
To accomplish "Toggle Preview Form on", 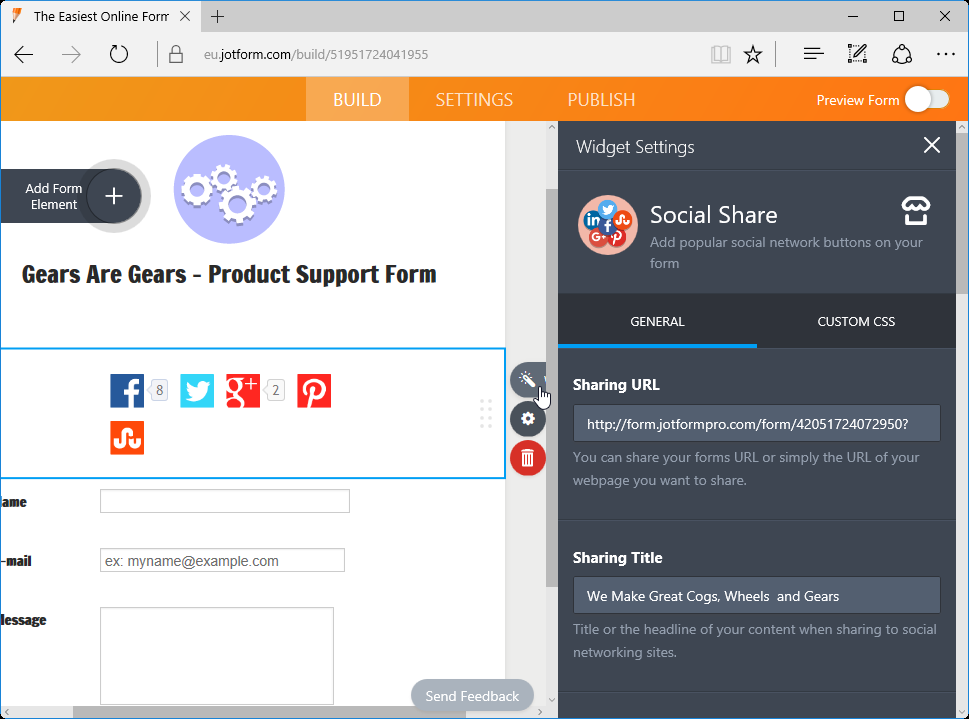I will [926, 100].
